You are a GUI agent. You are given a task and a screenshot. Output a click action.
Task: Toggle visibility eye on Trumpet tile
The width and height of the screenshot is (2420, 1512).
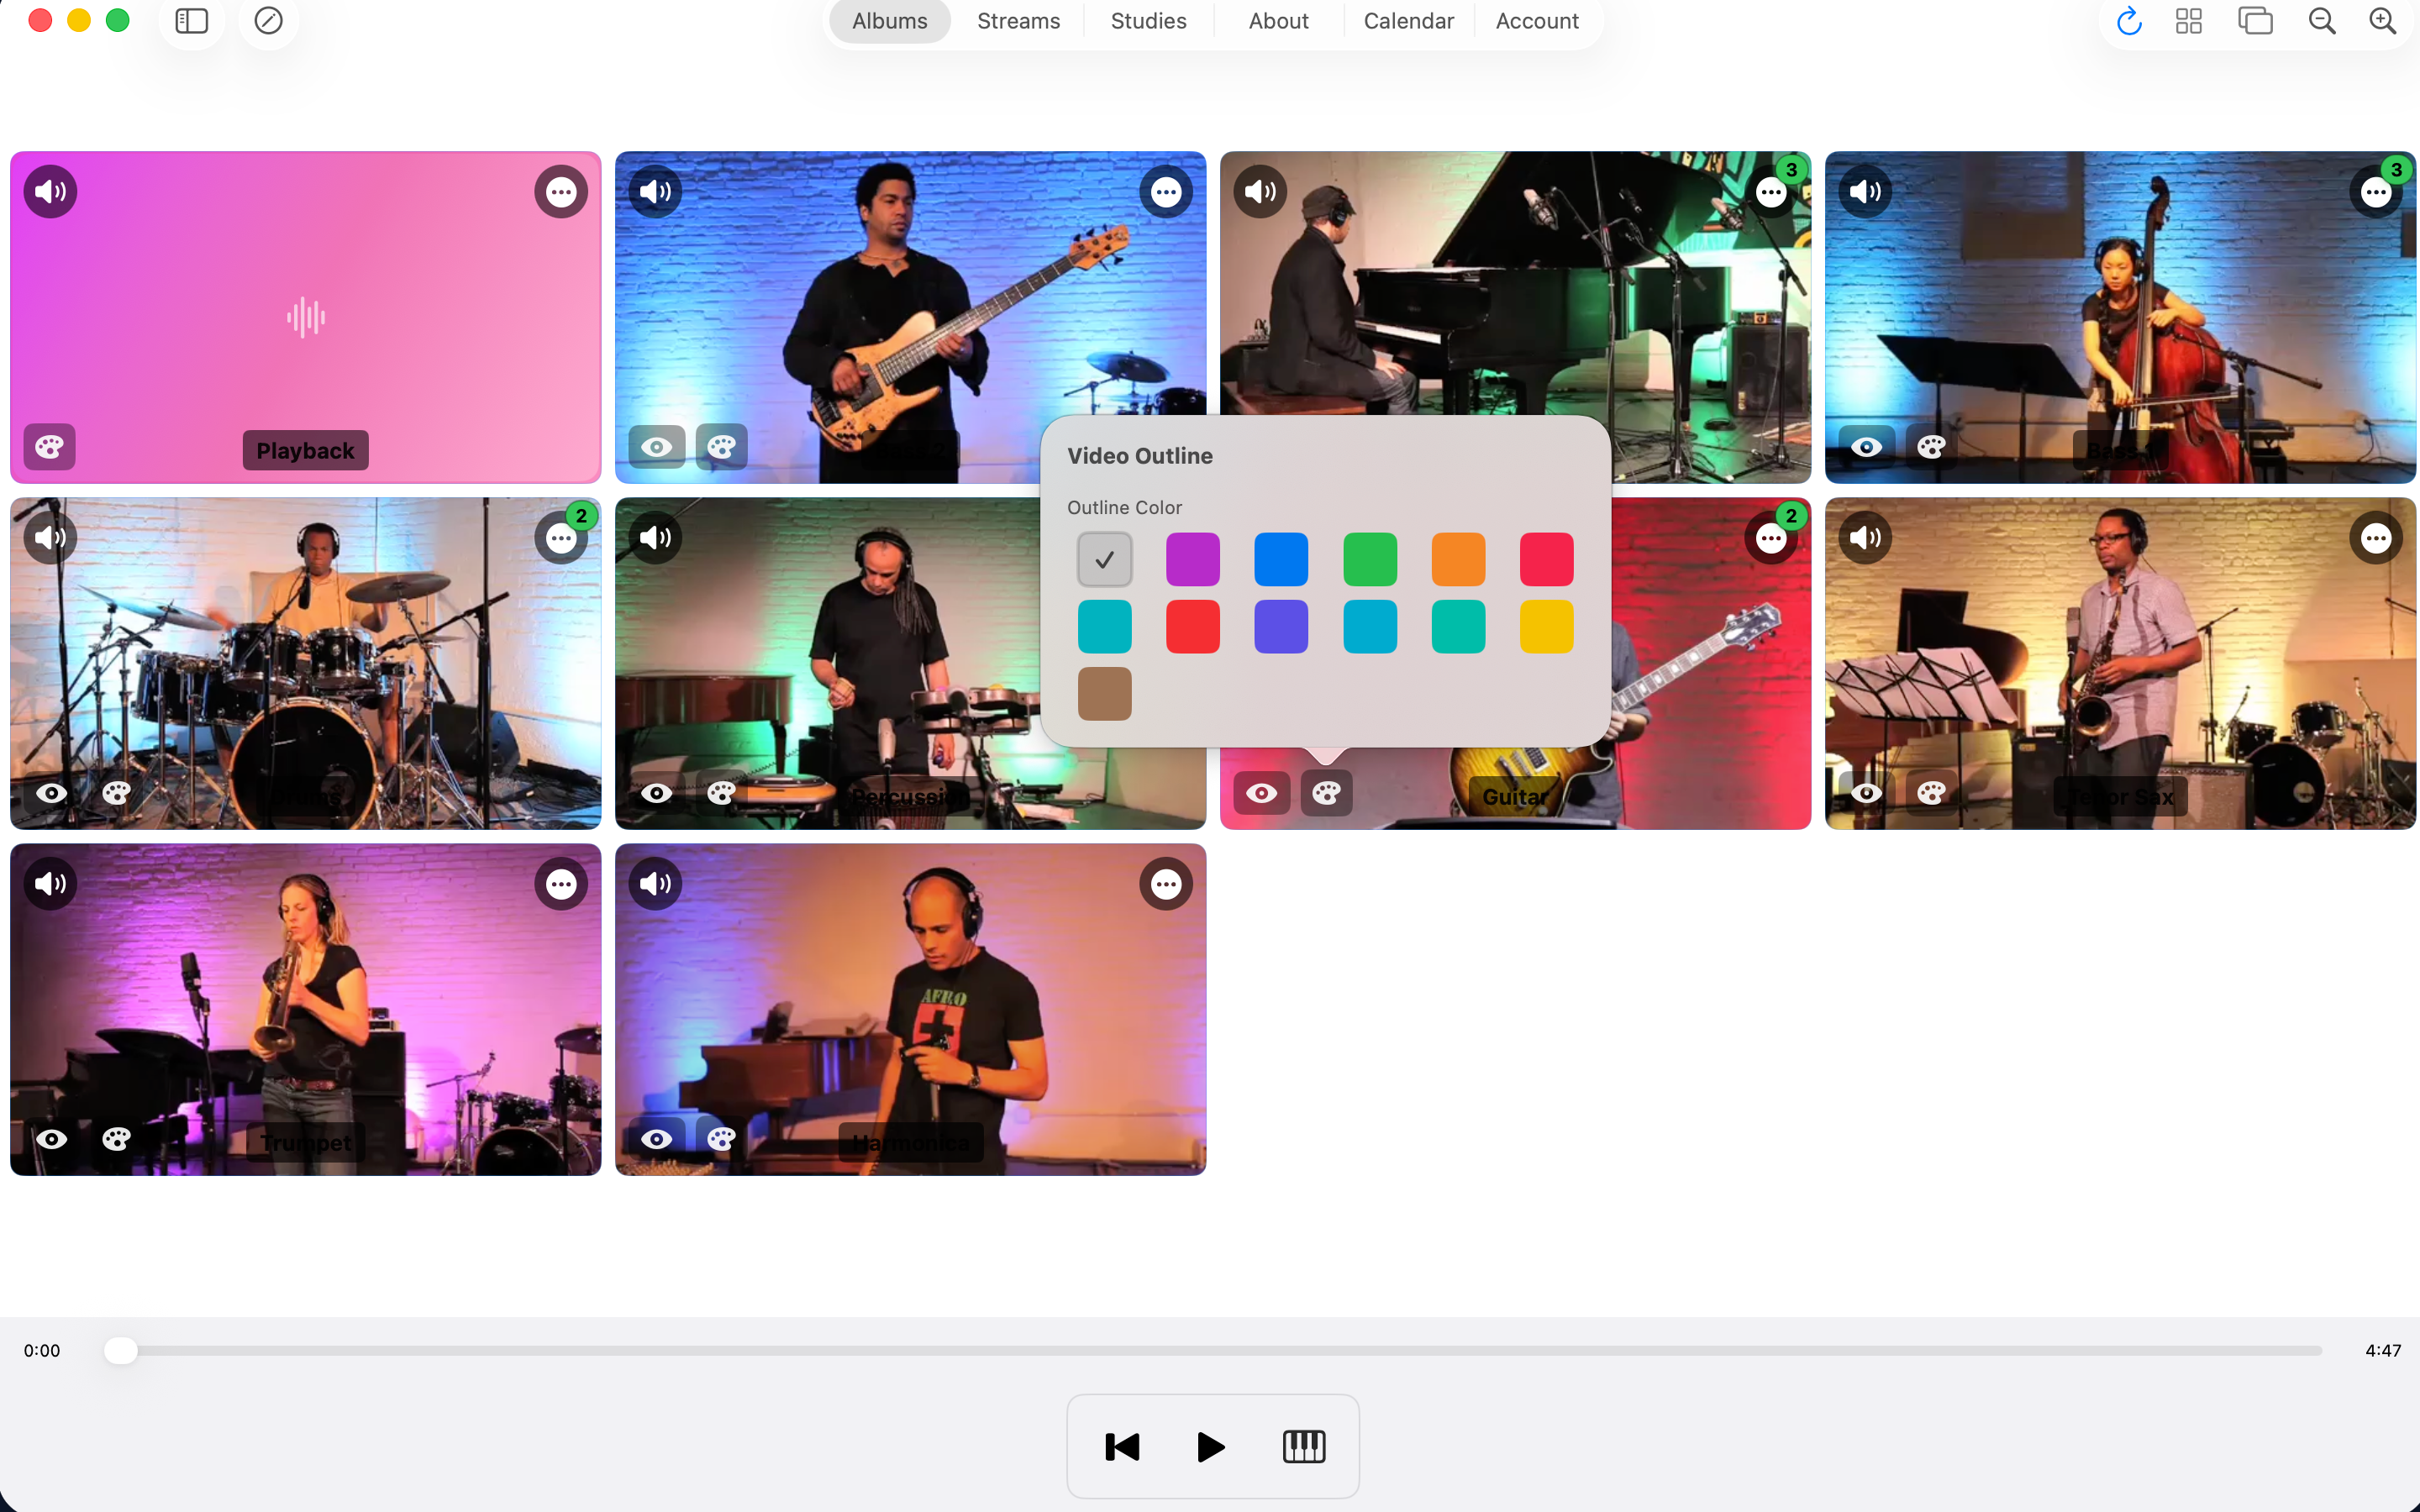pyautogui.click(x=52, y=1139)
